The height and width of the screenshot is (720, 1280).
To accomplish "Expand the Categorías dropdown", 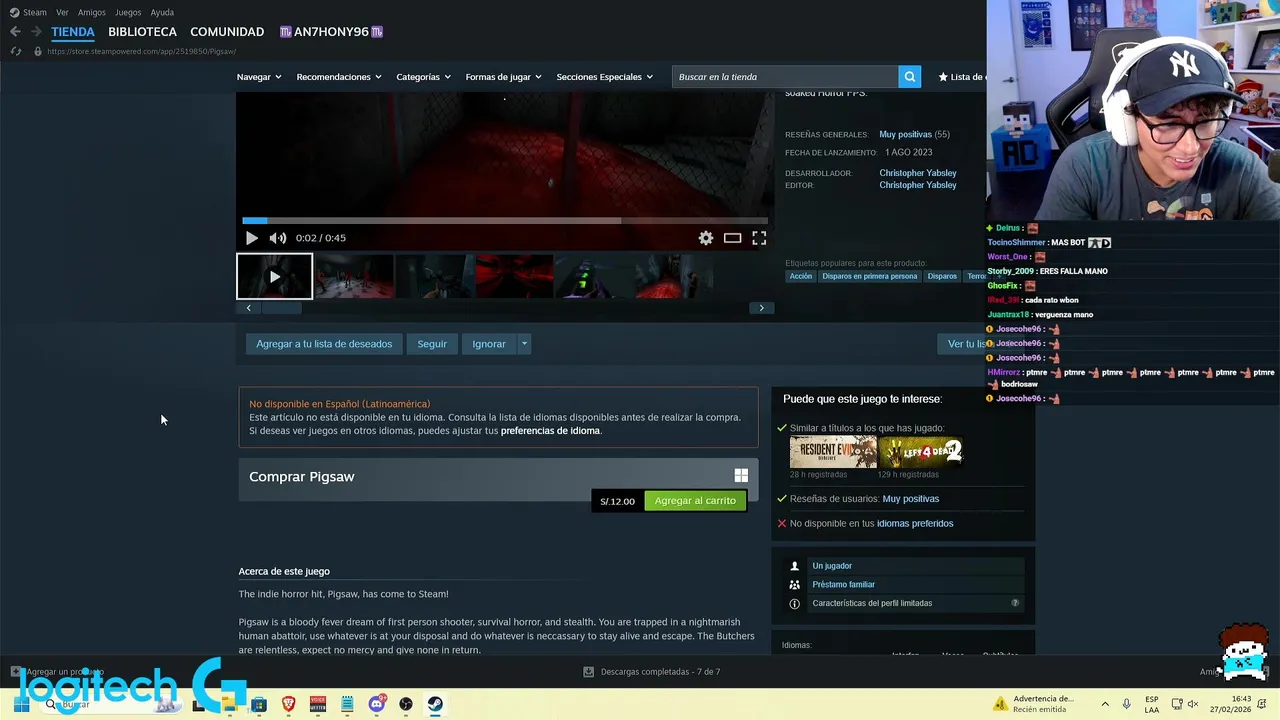I will tap(423, 77).
